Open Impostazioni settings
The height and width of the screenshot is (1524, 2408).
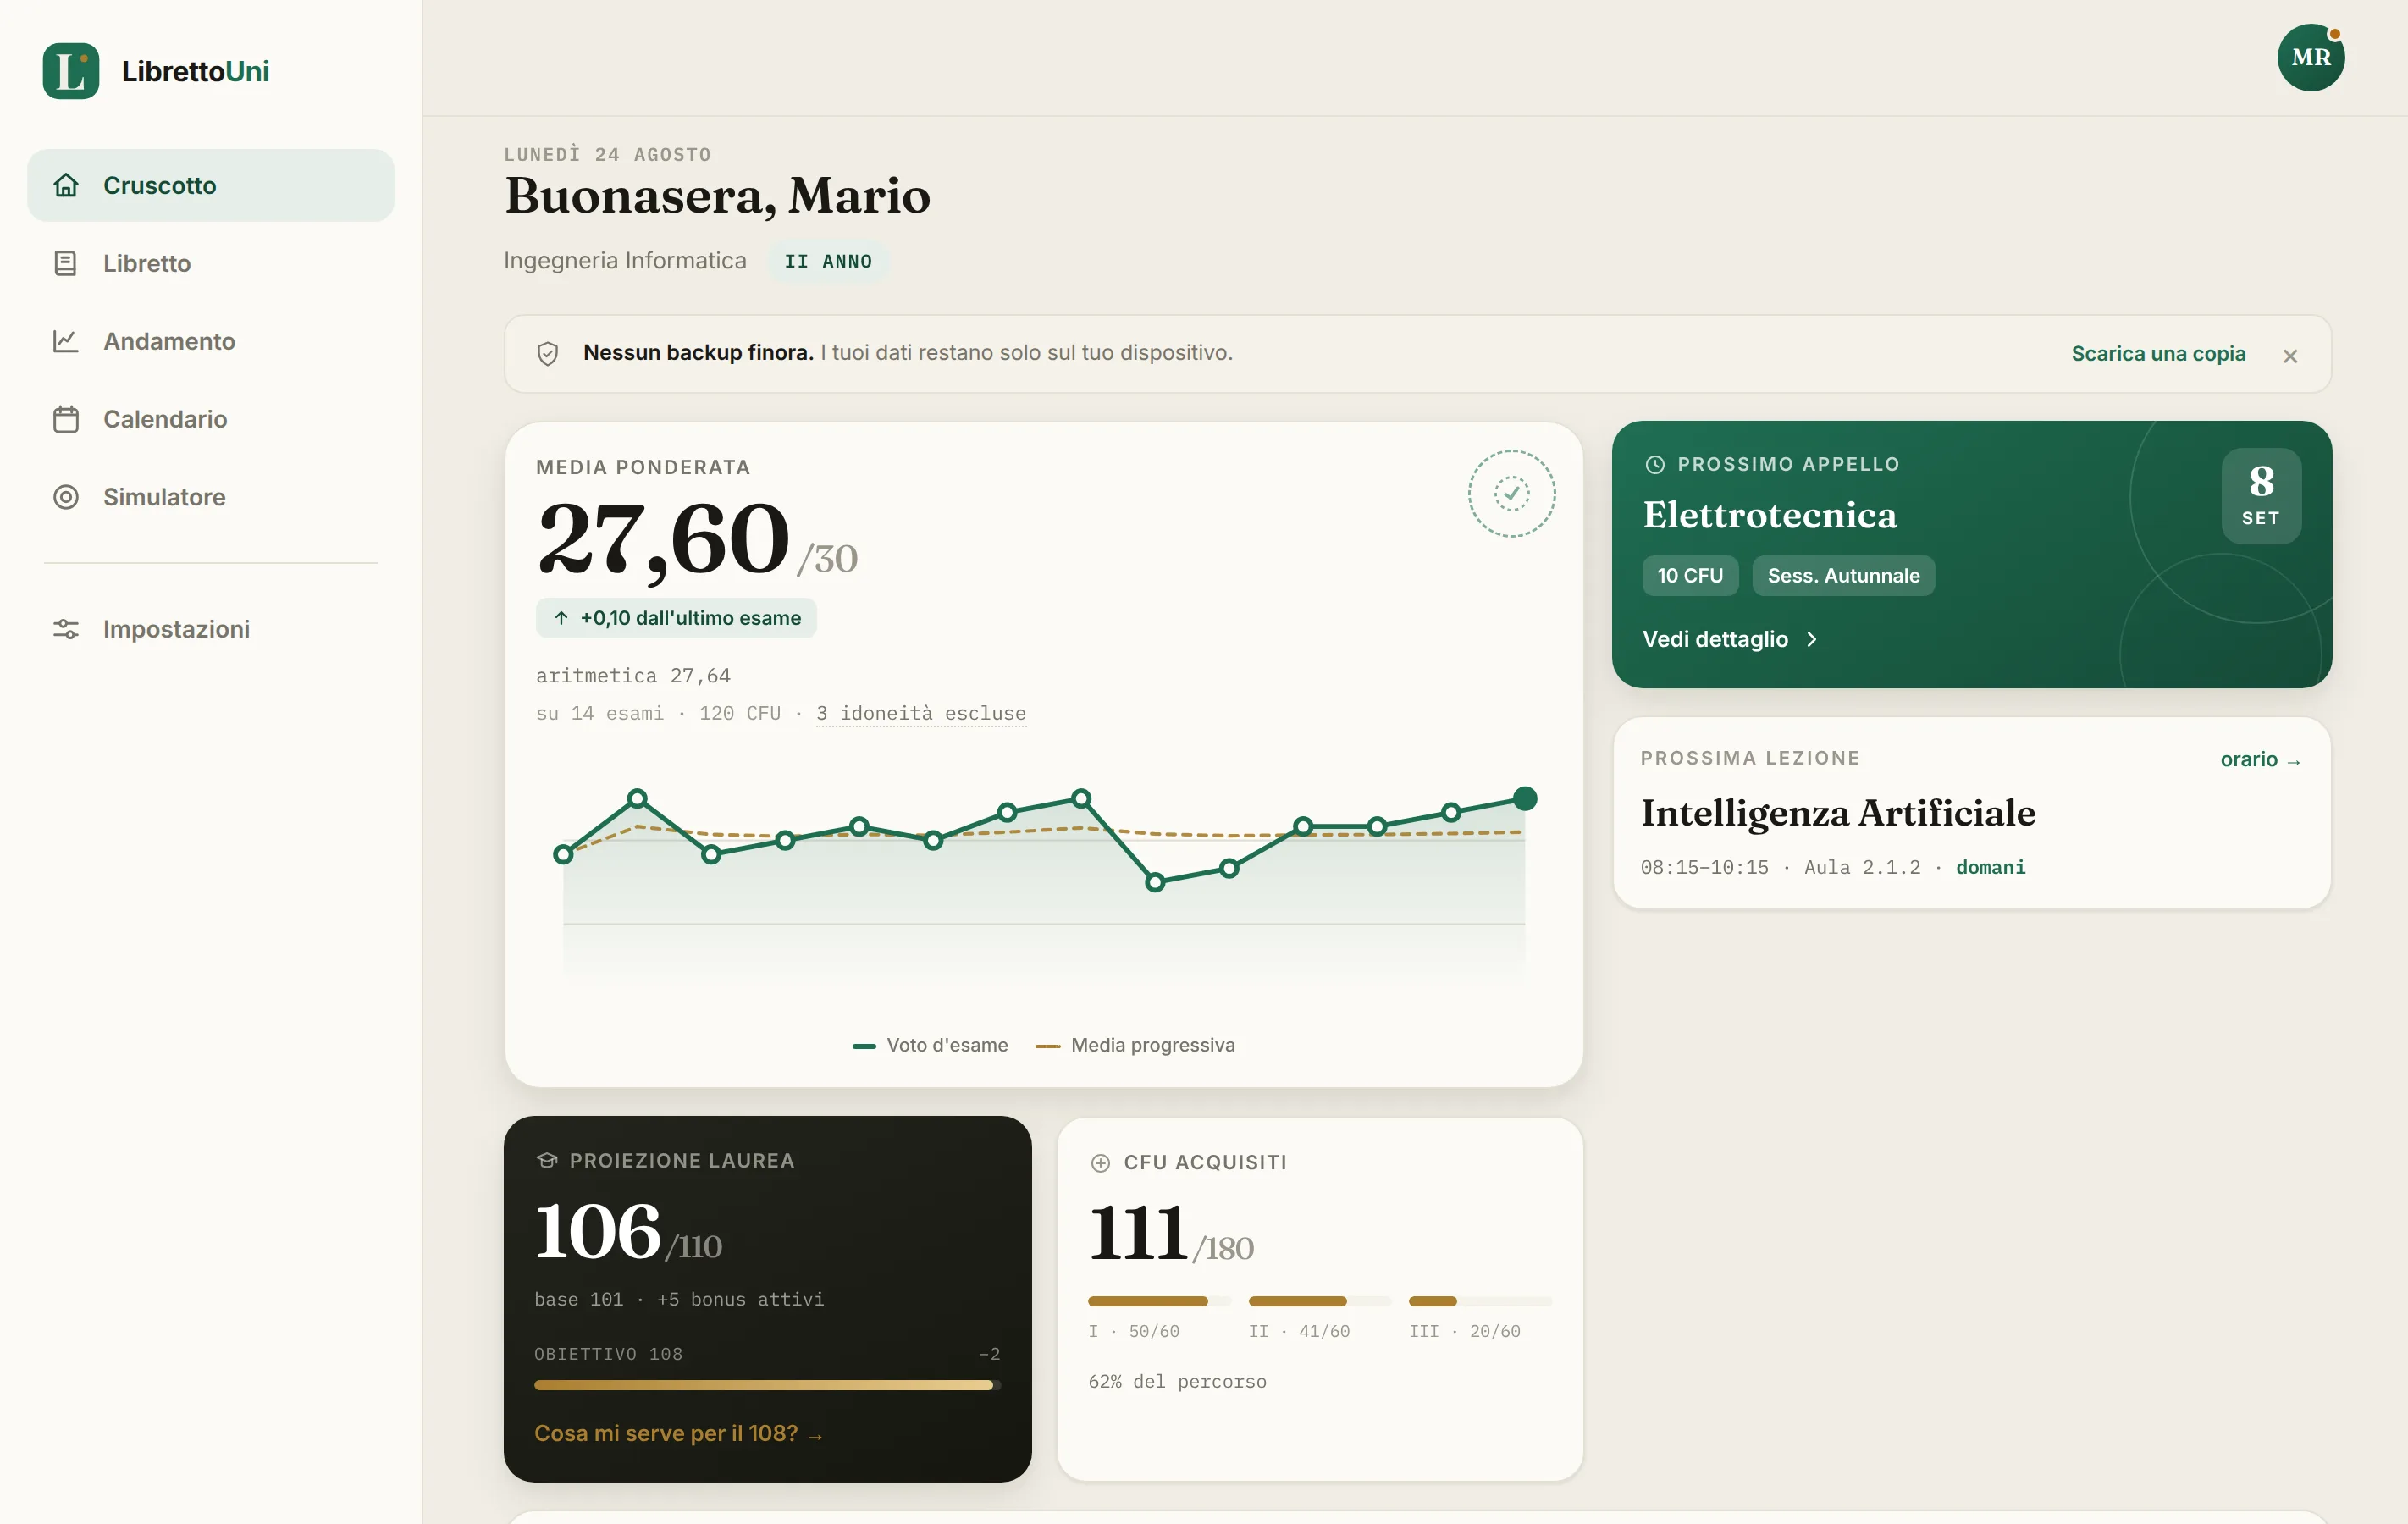point(211,629)
